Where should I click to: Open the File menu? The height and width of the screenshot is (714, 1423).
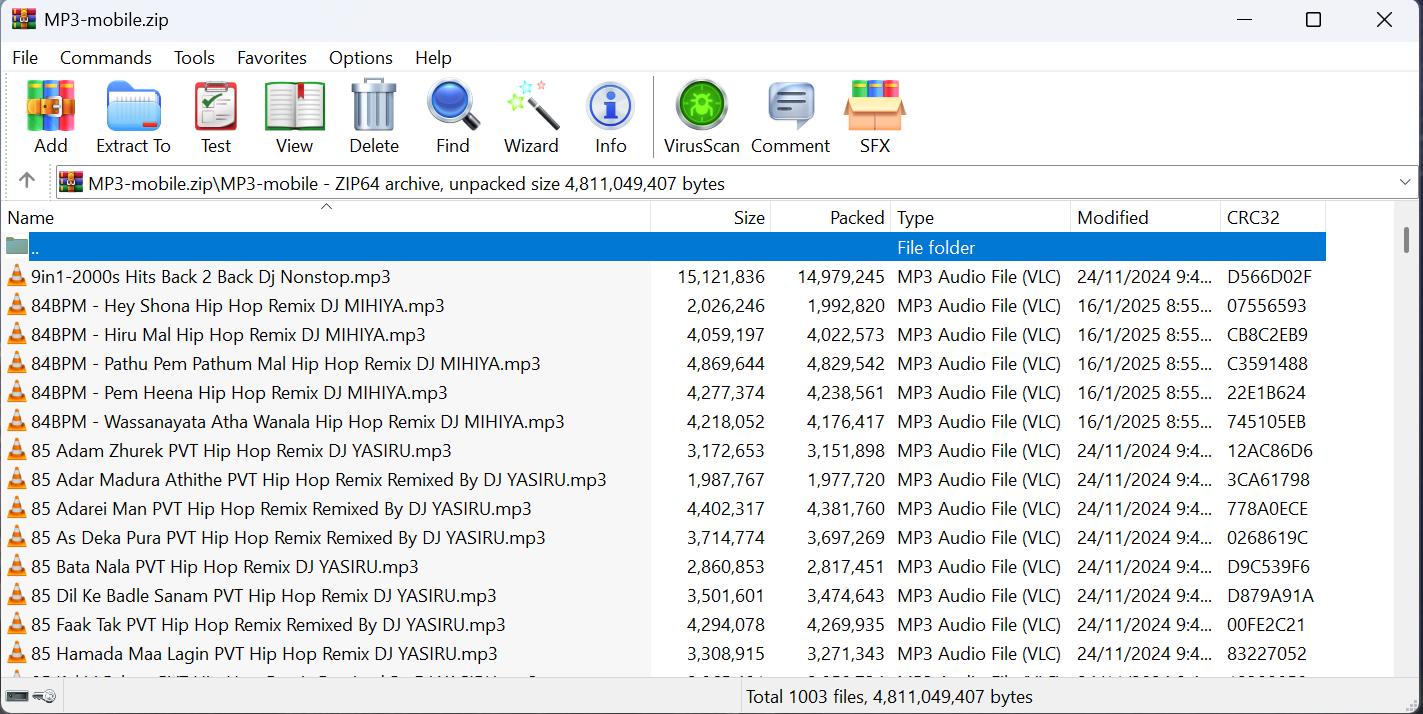tap(25, 57)
